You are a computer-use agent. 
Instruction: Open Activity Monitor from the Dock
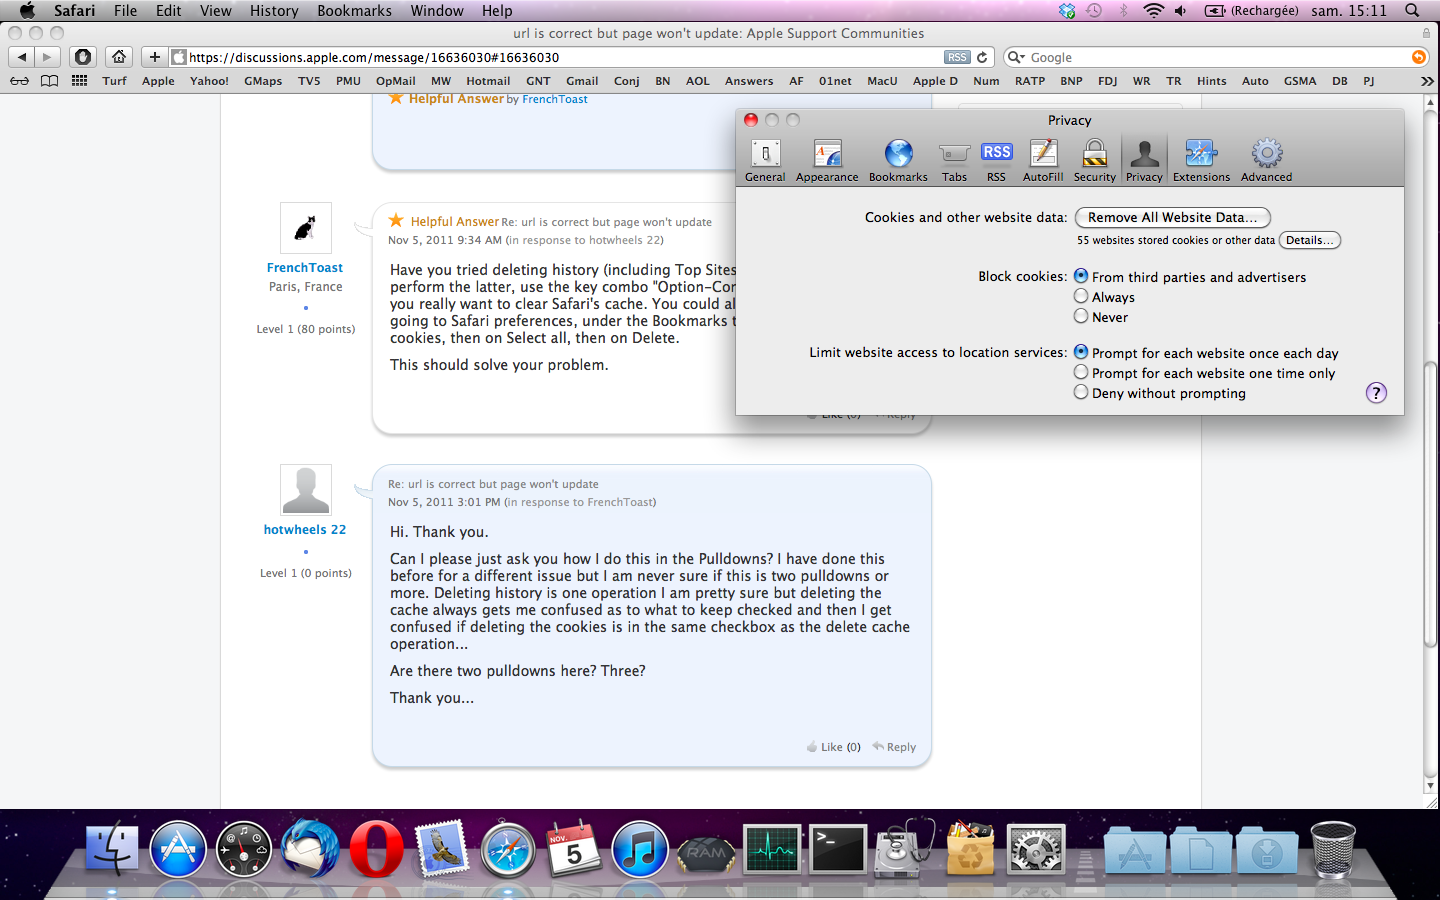pyautogui.click(x=772, y=849)
